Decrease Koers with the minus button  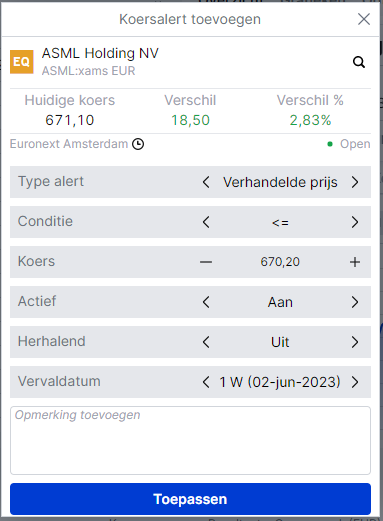pos(206,262)
